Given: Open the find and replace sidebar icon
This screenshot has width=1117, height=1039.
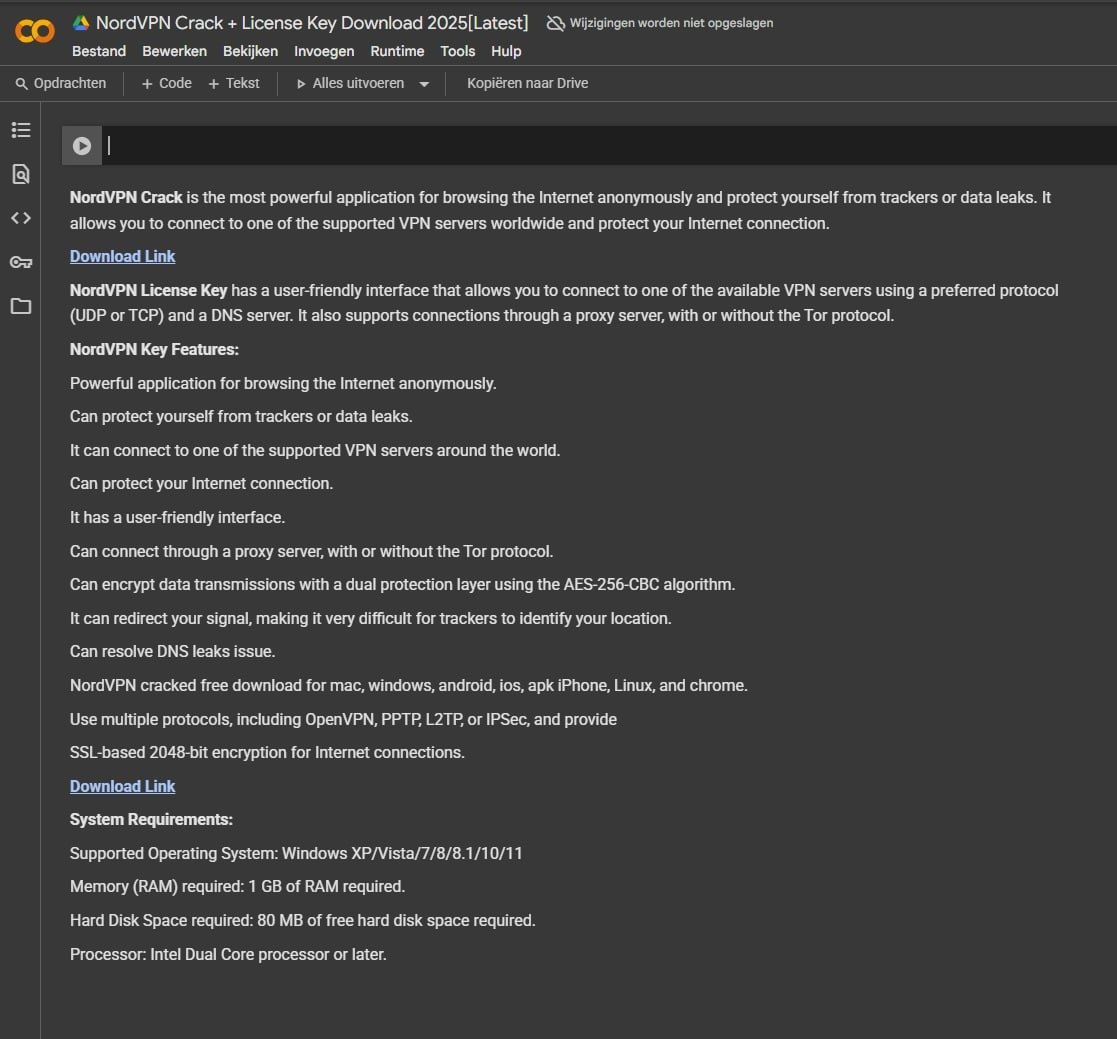Looking at the screenshot, I should (21, 174).
